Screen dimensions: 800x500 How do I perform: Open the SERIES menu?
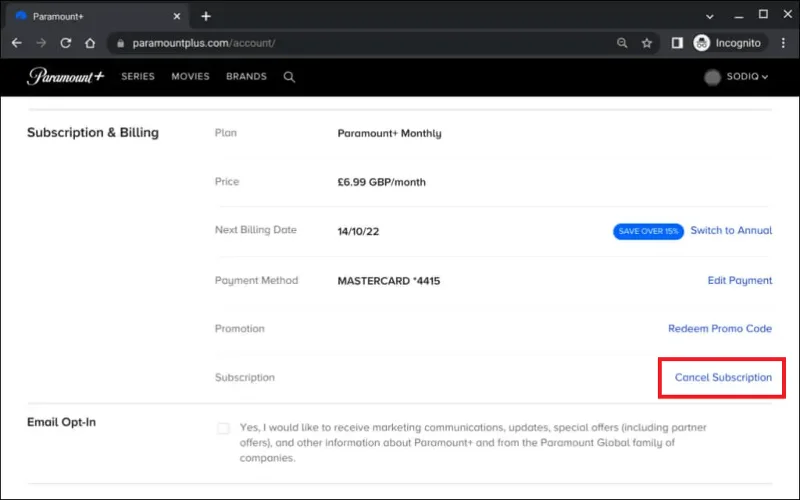138,77
